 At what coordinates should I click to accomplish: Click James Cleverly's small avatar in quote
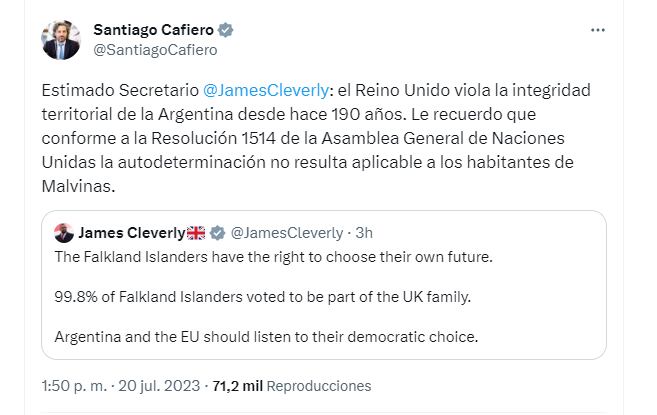(x=63, y=233)
